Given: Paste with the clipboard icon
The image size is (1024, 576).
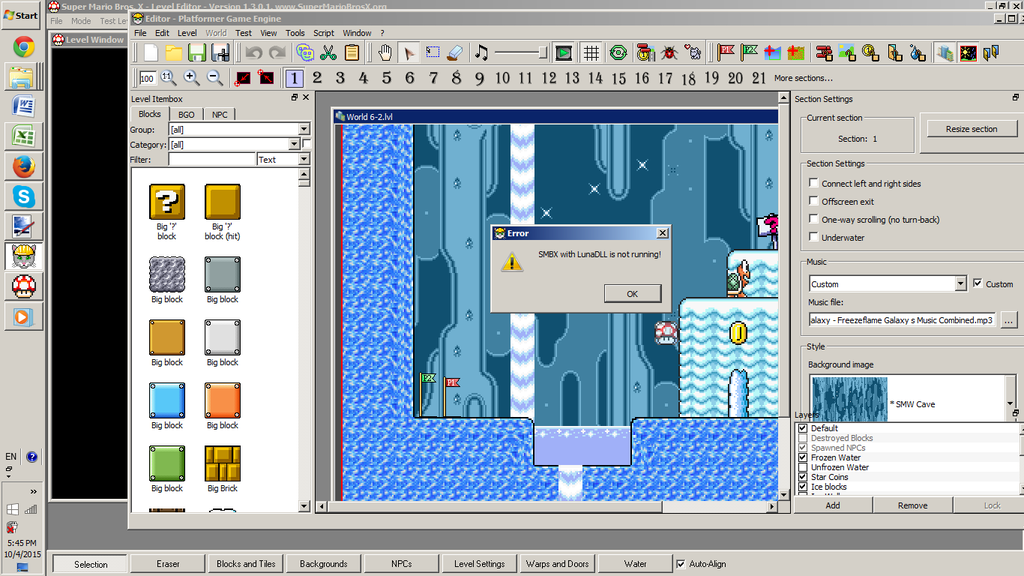Looking at the screenshot, I should (351, 53).
